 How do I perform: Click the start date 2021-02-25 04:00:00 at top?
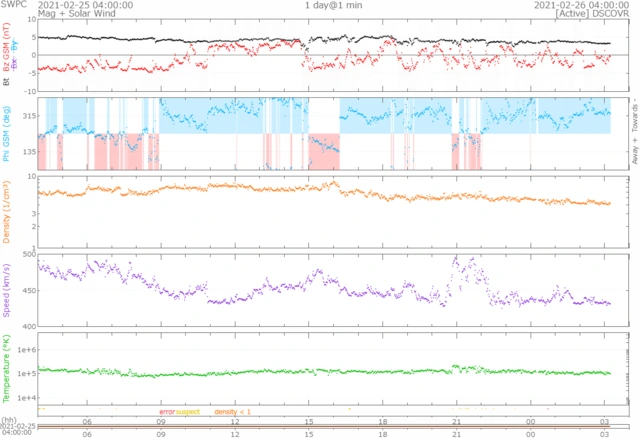[x=83, y=5]
